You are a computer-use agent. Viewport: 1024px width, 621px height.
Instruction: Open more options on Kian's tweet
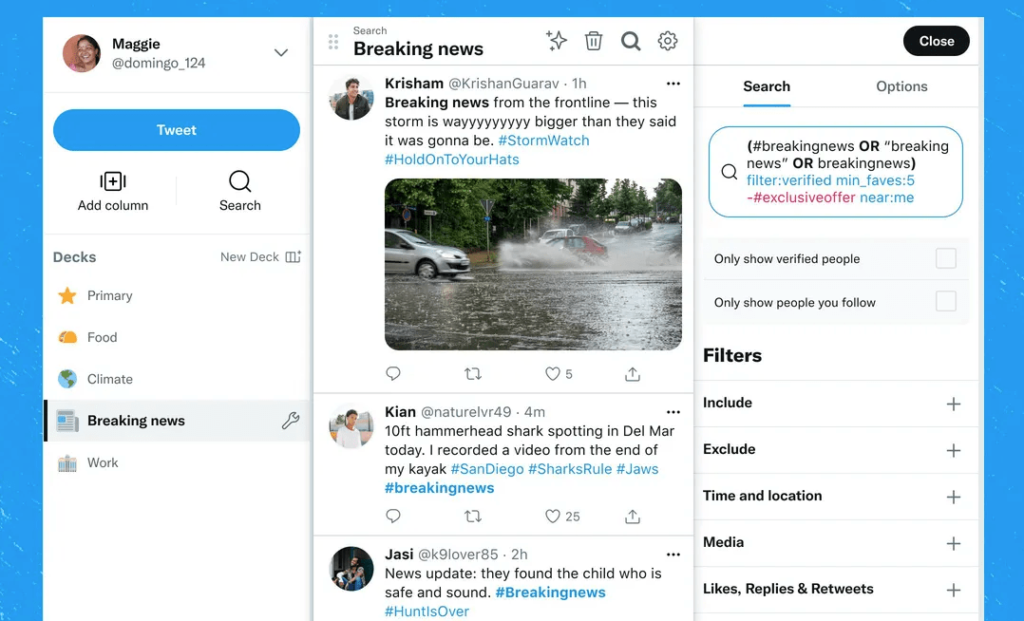point(673,412)
